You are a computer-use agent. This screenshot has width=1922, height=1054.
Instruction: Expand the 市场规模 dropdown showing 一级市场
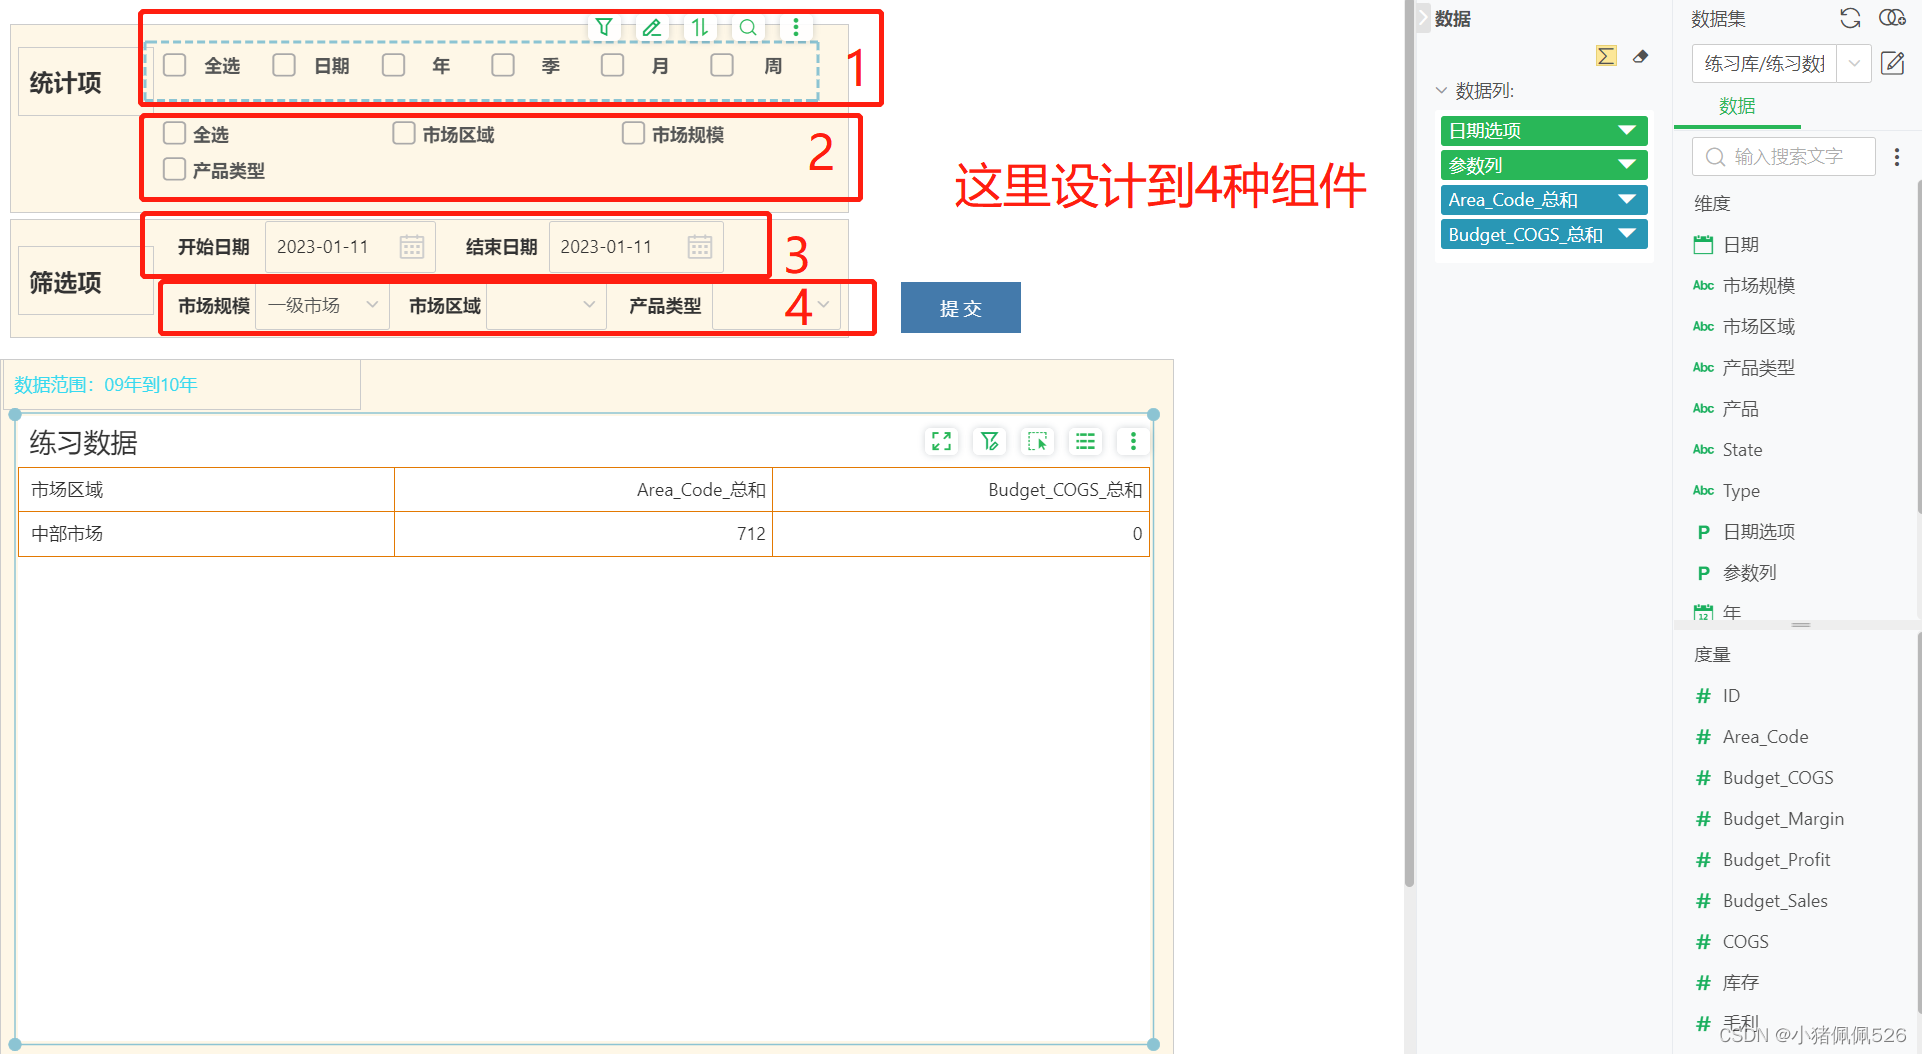click(372, 306)
